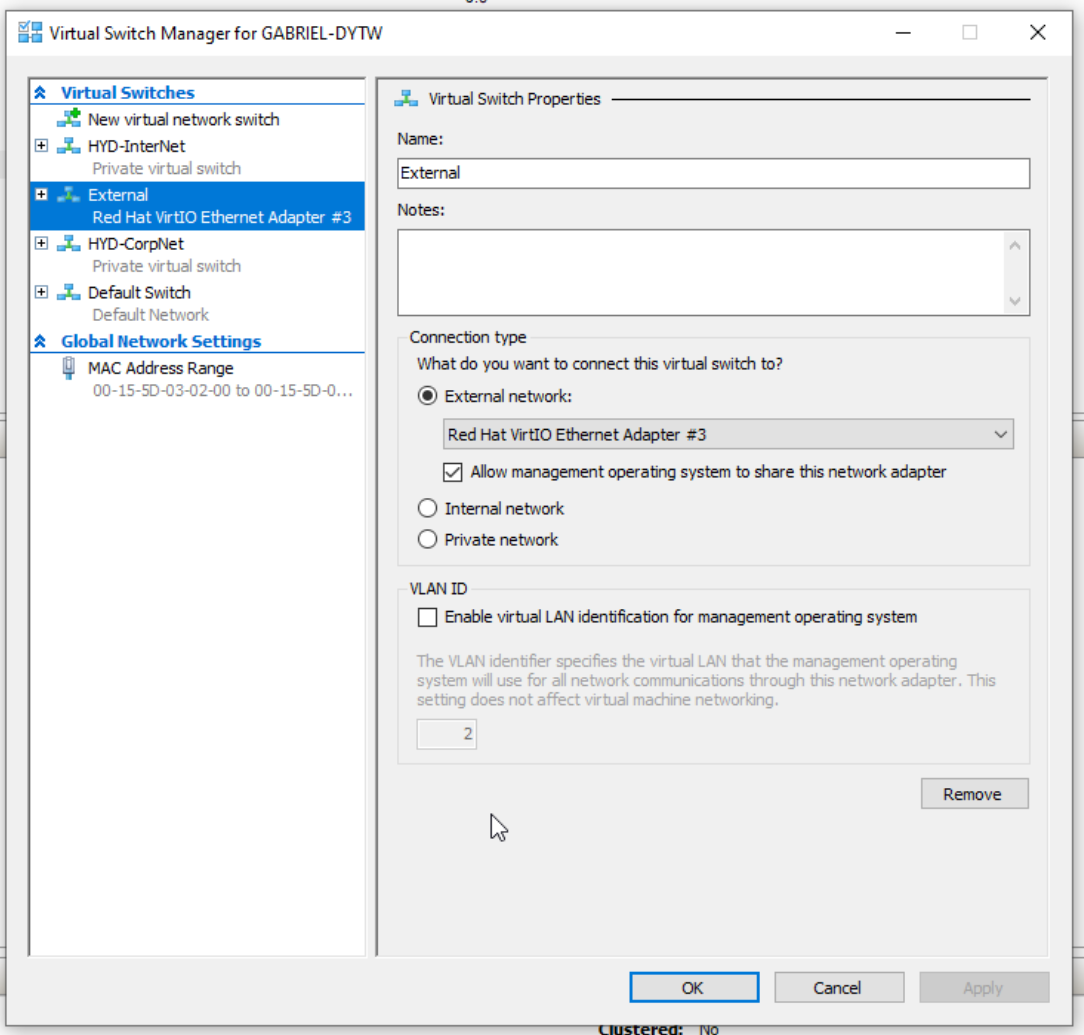Screen dimensions: 1084x1035
Task: Click the Default Switch icon
Action: (x=68, y=292)
